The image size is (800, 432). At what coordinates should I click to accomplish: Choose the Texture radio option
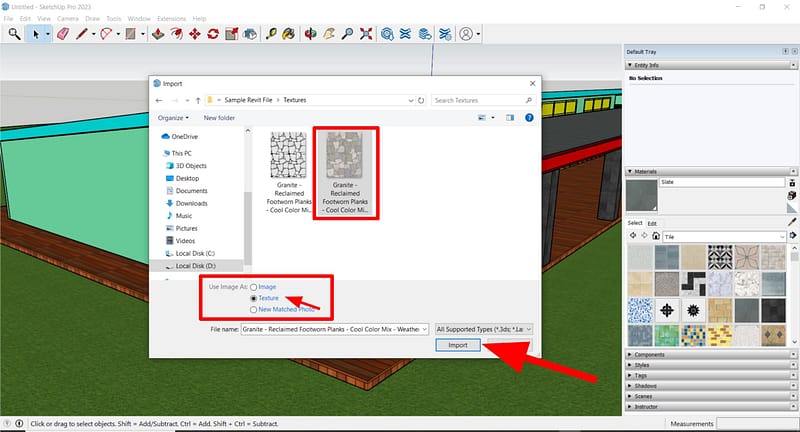(254, 298)
